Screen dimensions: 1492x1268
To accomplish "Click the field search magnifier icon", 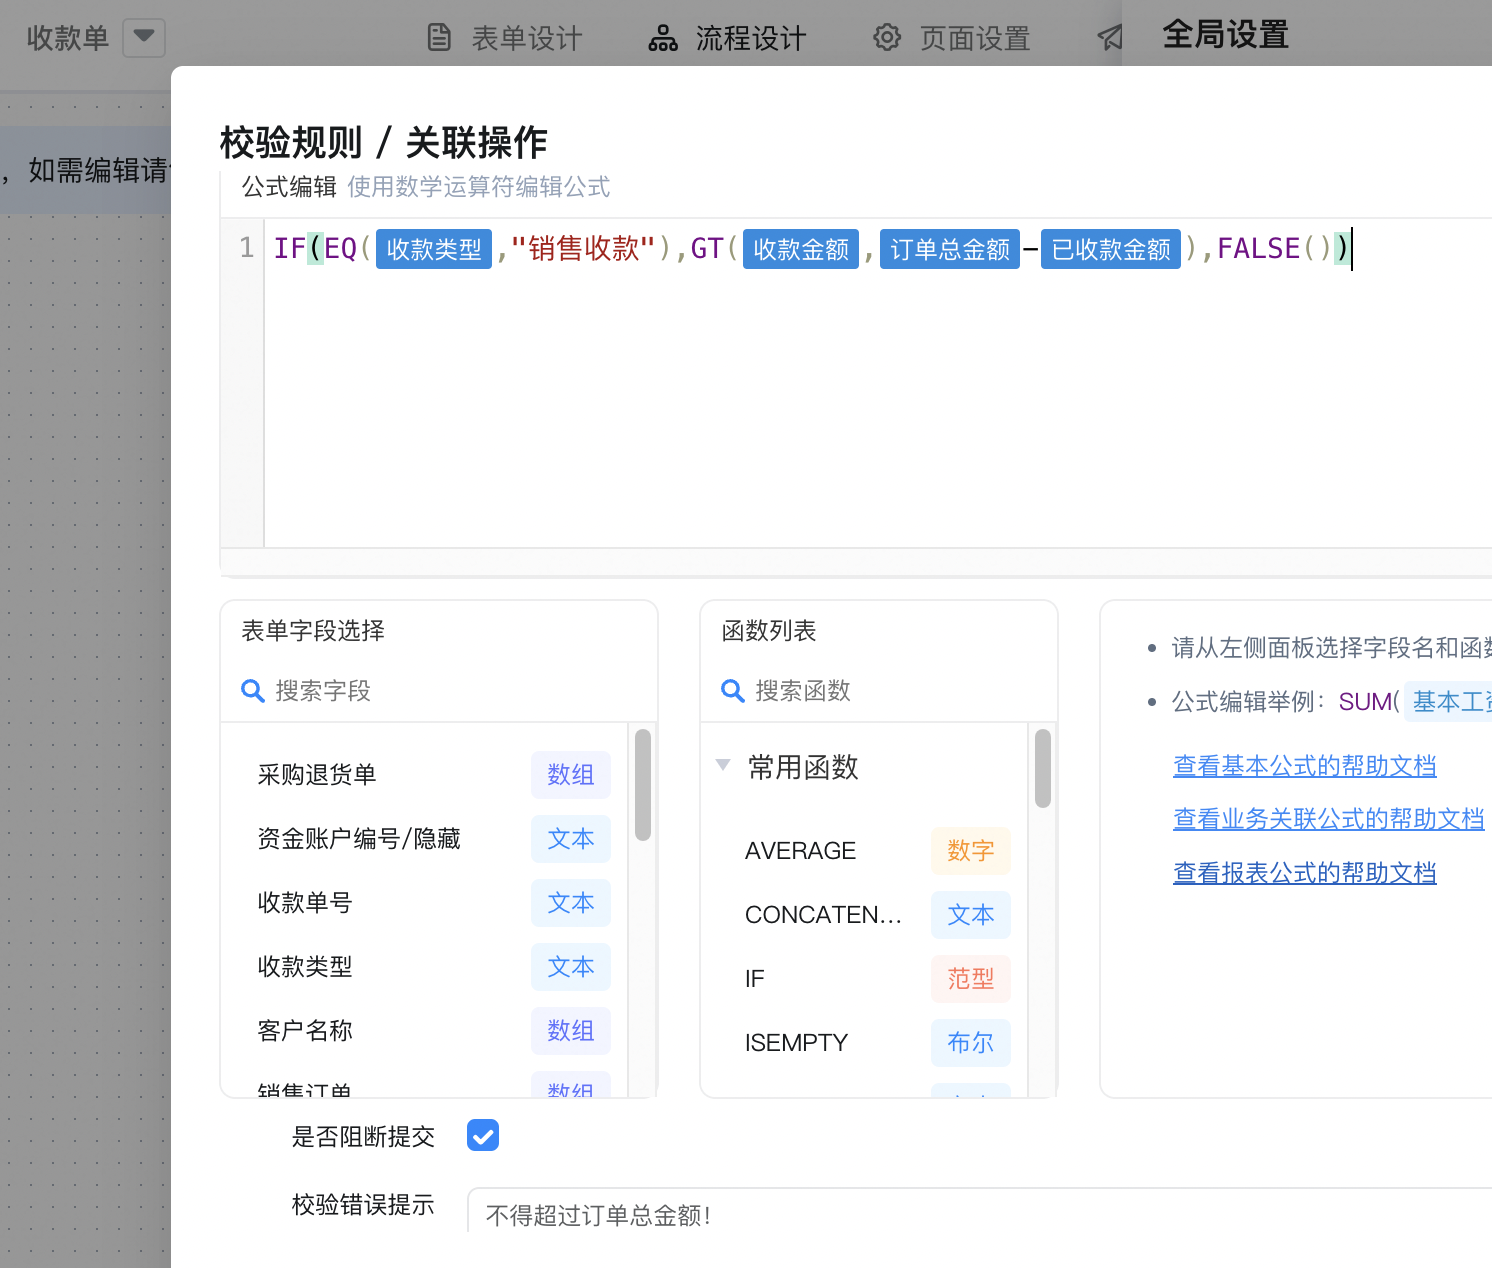I will [253, 691].
